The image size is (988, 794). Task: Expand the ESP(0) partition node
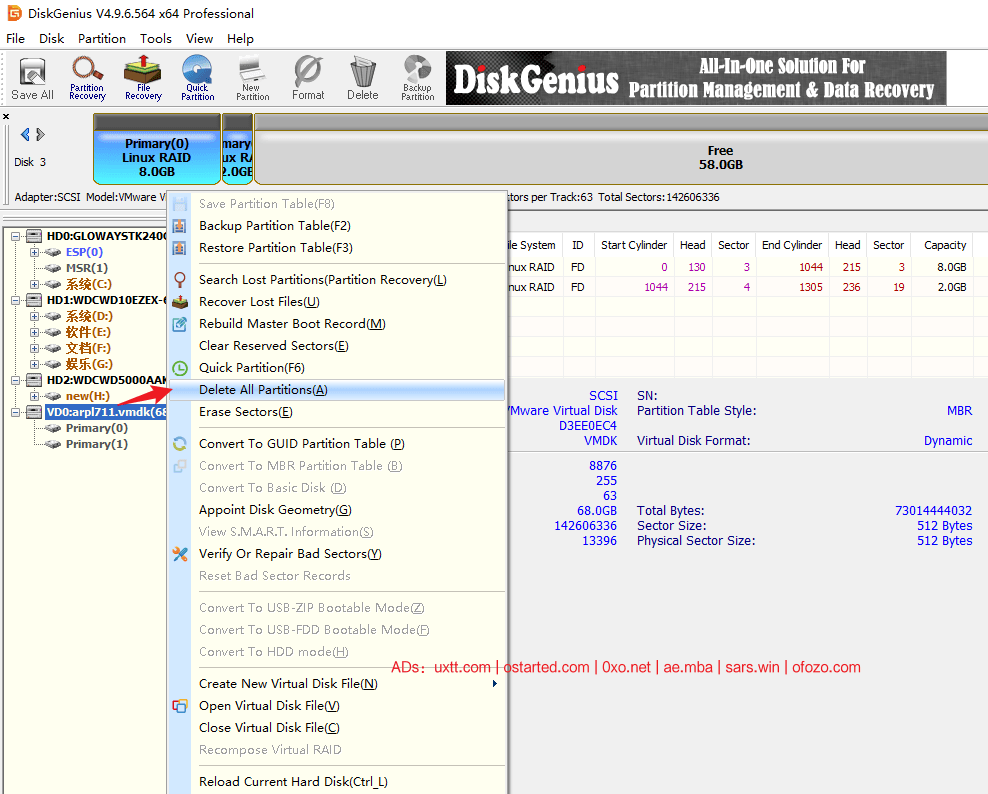click(x=34, y=252)
